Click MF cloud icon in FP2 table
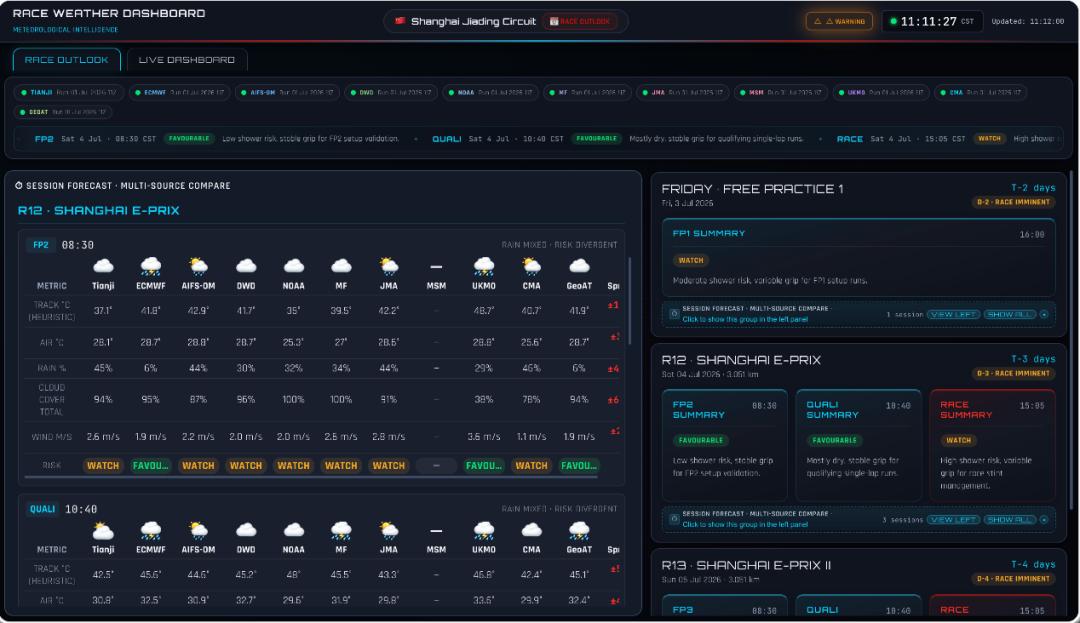This screenshot has height=623, width=1080. [x=341, y=266]
